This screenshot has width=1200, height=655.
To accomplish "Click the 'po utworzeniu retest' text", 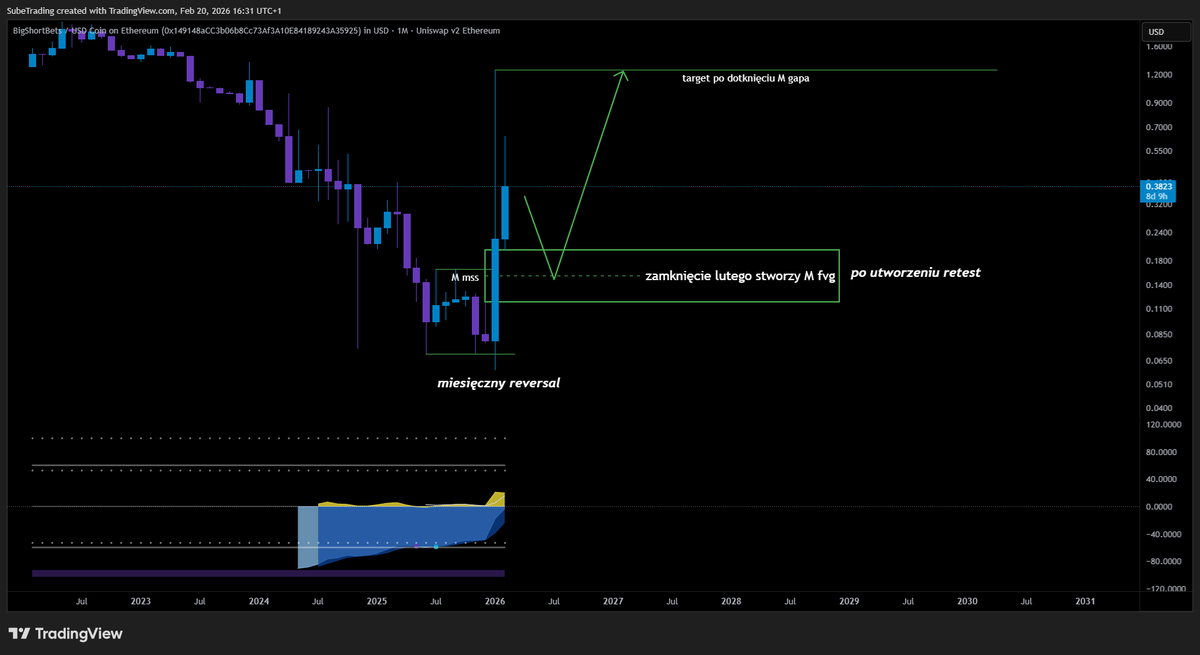I will pos(915,272).
